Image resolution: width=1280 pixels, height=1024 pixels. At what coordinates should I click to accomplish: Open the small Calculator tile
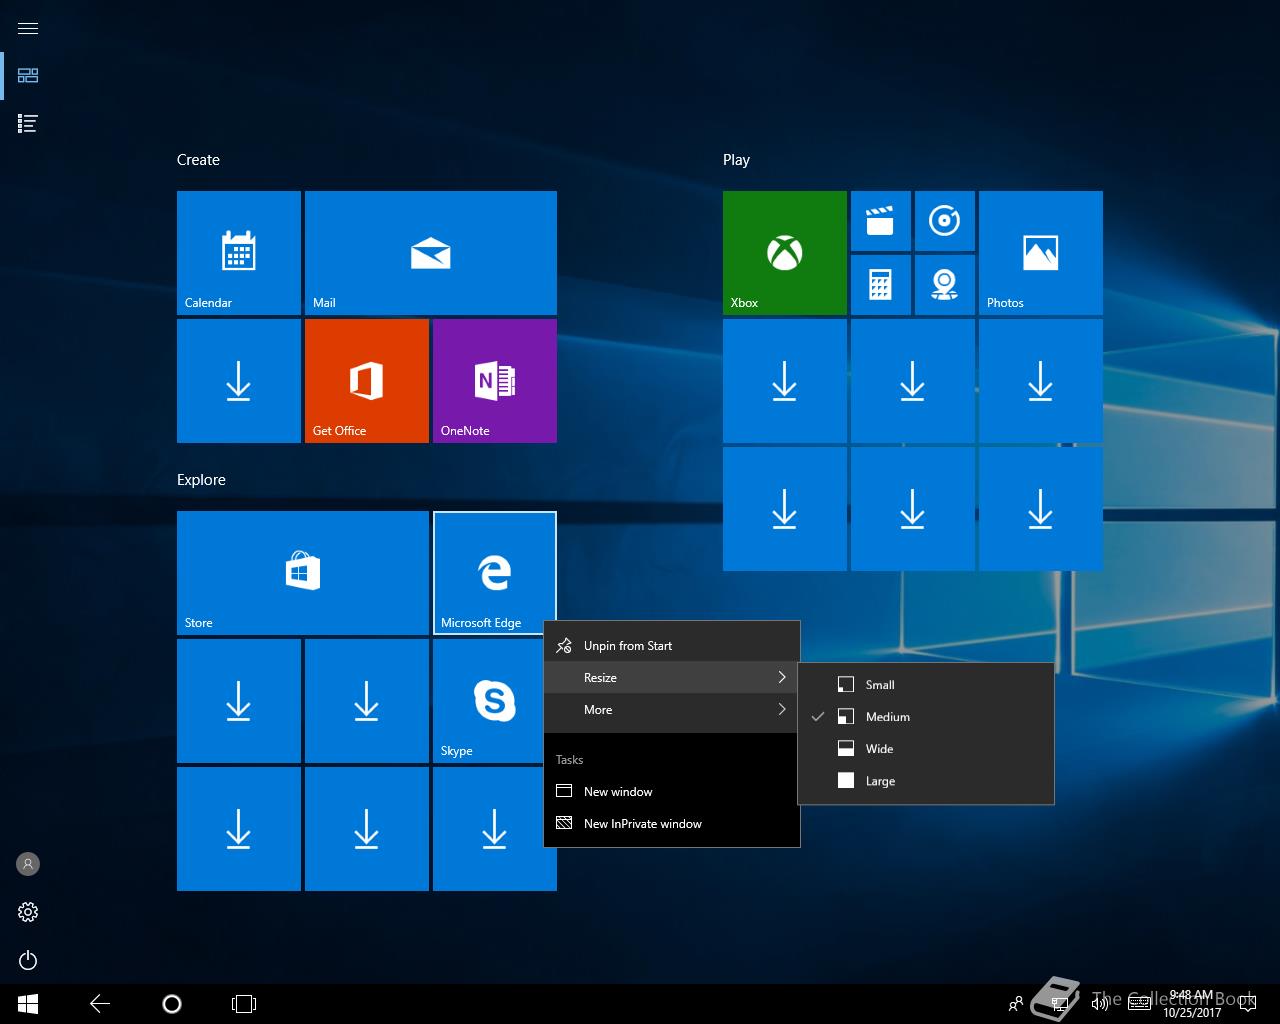(881, 285)
